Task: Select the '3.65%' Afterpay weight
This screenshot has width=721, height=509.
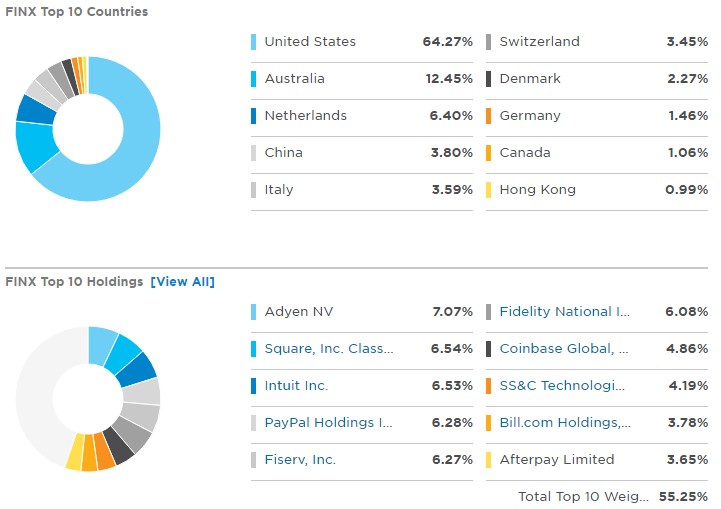Action: [687, 460]
